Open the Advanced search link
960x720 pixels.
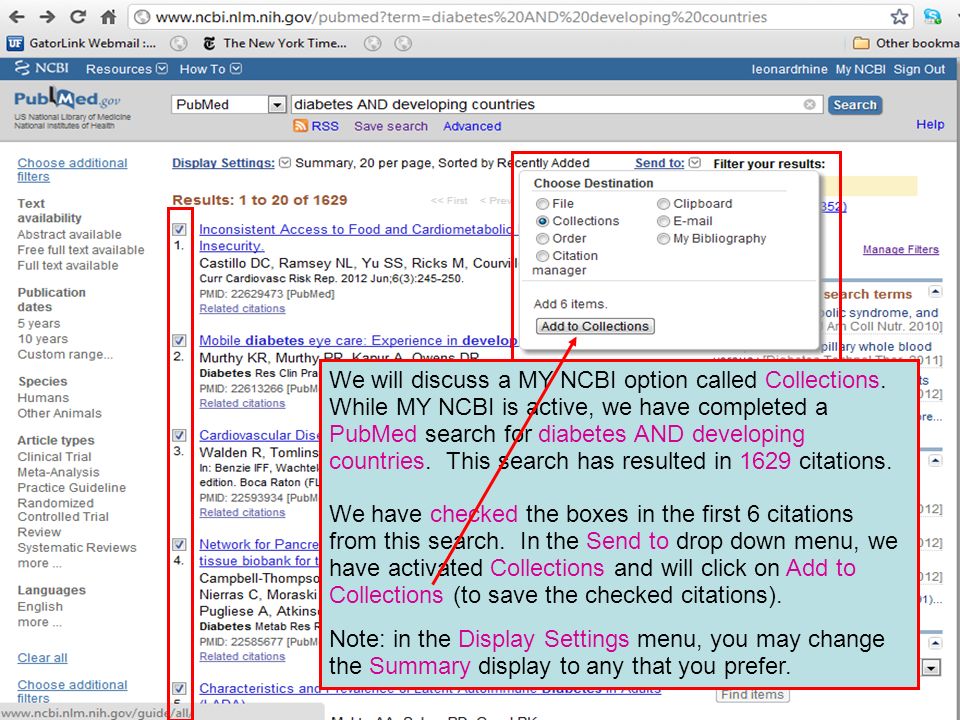pos(472,126)
